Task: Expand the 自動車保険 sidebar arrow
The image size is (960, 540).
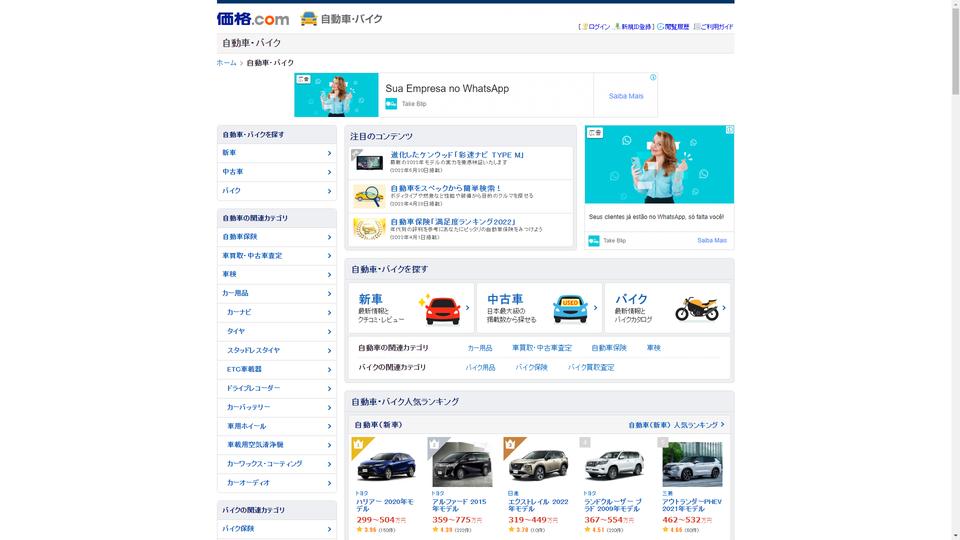Action: (329, 237)
